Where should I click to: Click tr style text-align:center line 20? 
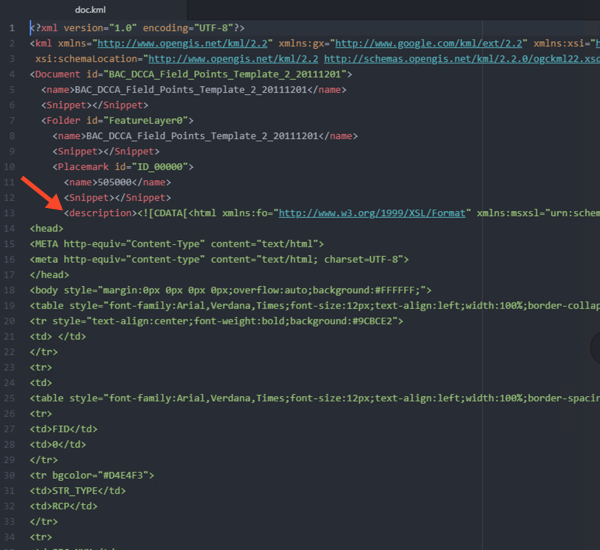tap(217, 321)
